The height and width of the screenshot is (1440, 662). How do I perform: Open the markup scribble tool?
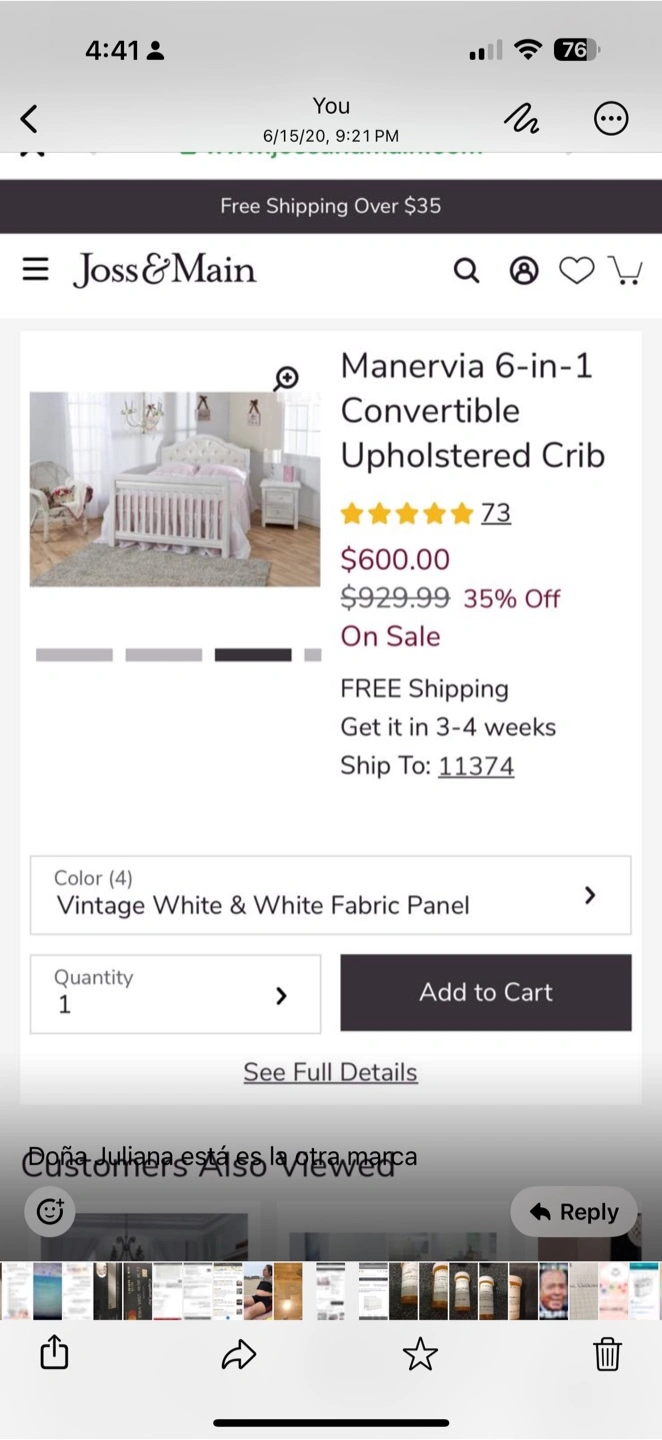tap(521, 119)
